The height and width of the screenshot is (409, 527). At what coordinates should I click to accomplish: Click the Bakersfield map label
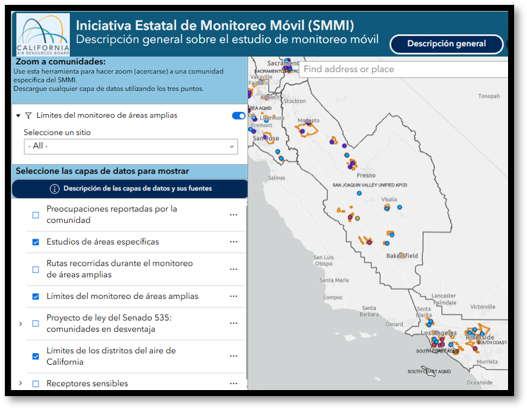pyautogui.click(x=402, y=256)
